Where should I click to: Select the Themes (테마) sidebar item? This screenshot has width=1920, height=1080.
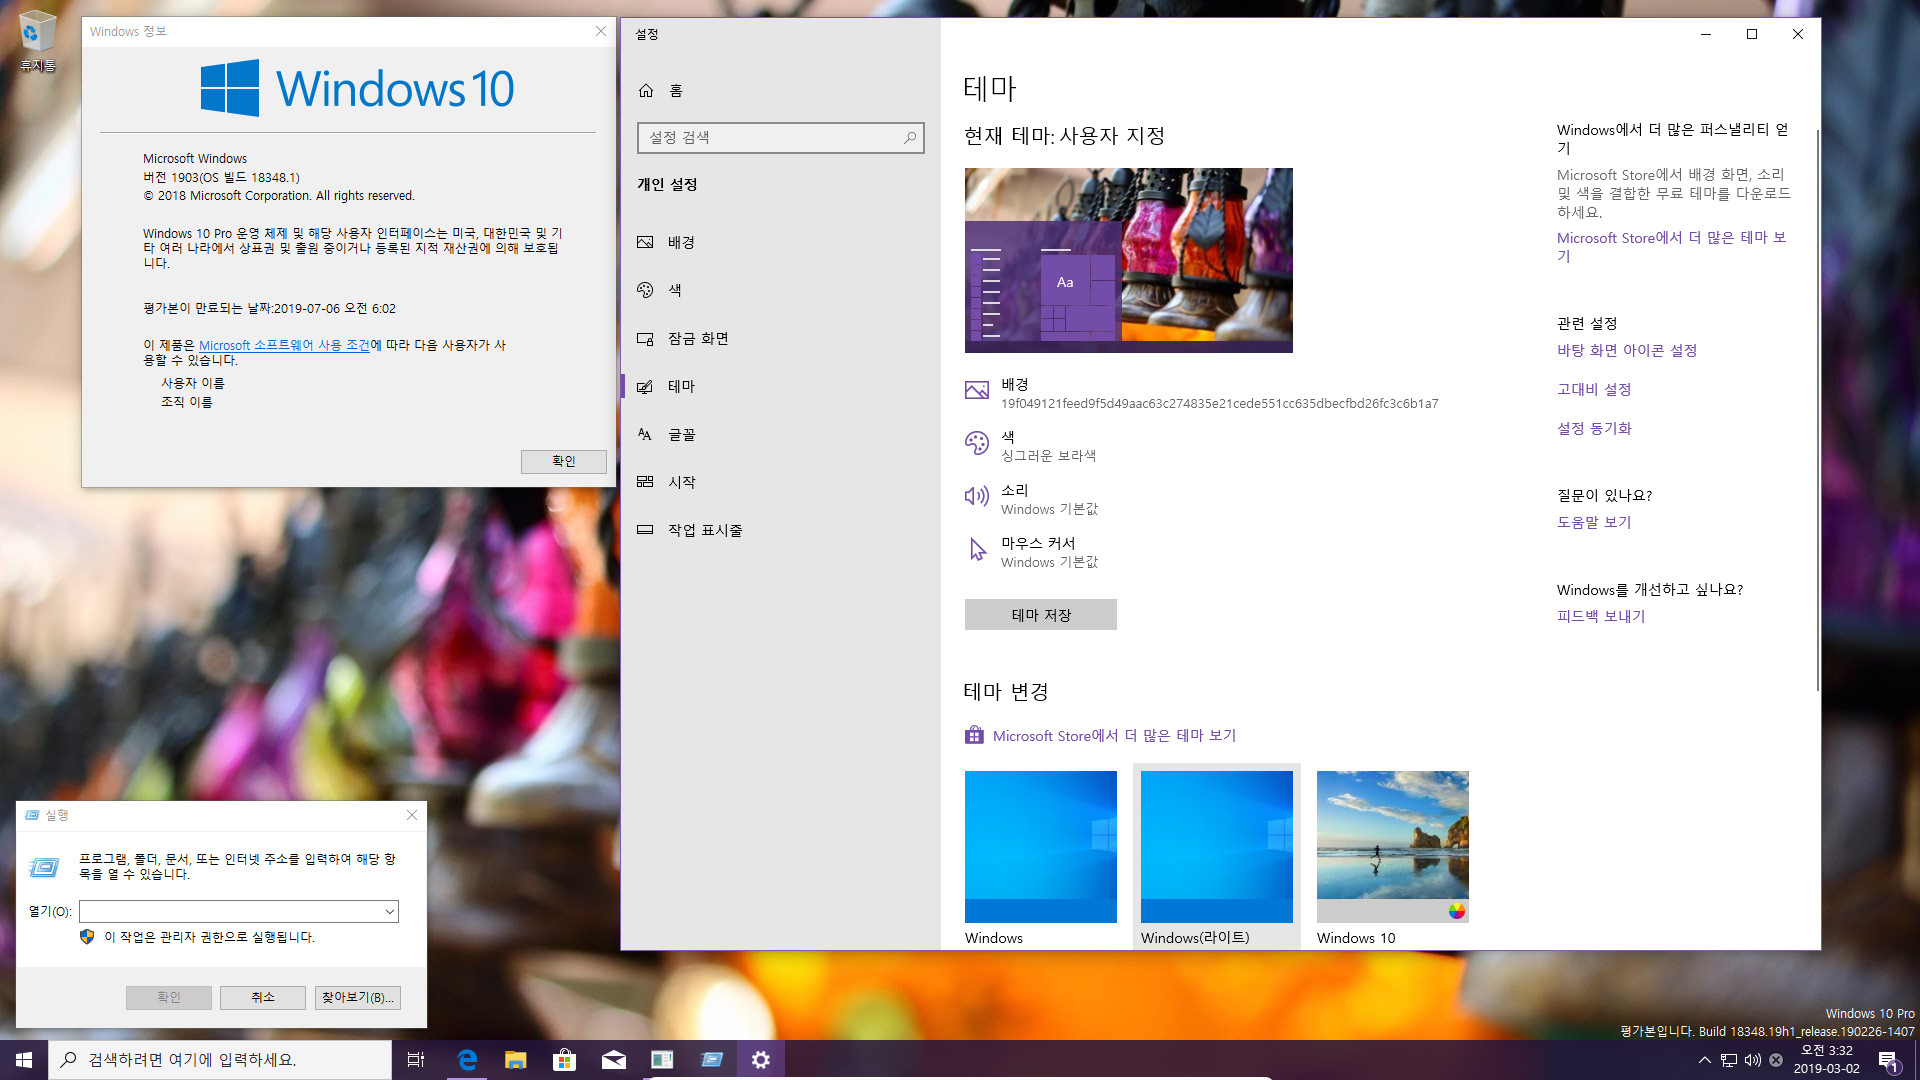tap(780, 386)
